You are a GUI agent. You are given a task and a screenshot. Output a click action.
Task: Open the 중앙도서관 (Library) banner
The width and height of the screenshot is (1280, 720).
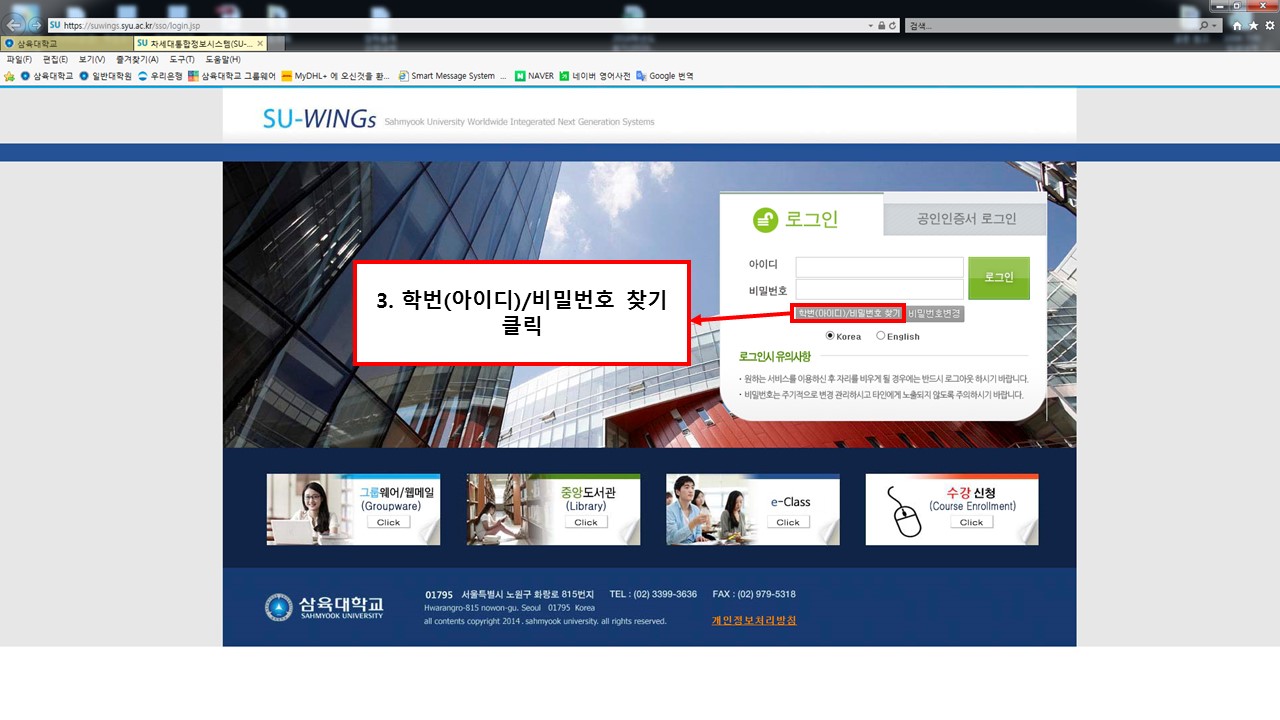click(553, 510)
